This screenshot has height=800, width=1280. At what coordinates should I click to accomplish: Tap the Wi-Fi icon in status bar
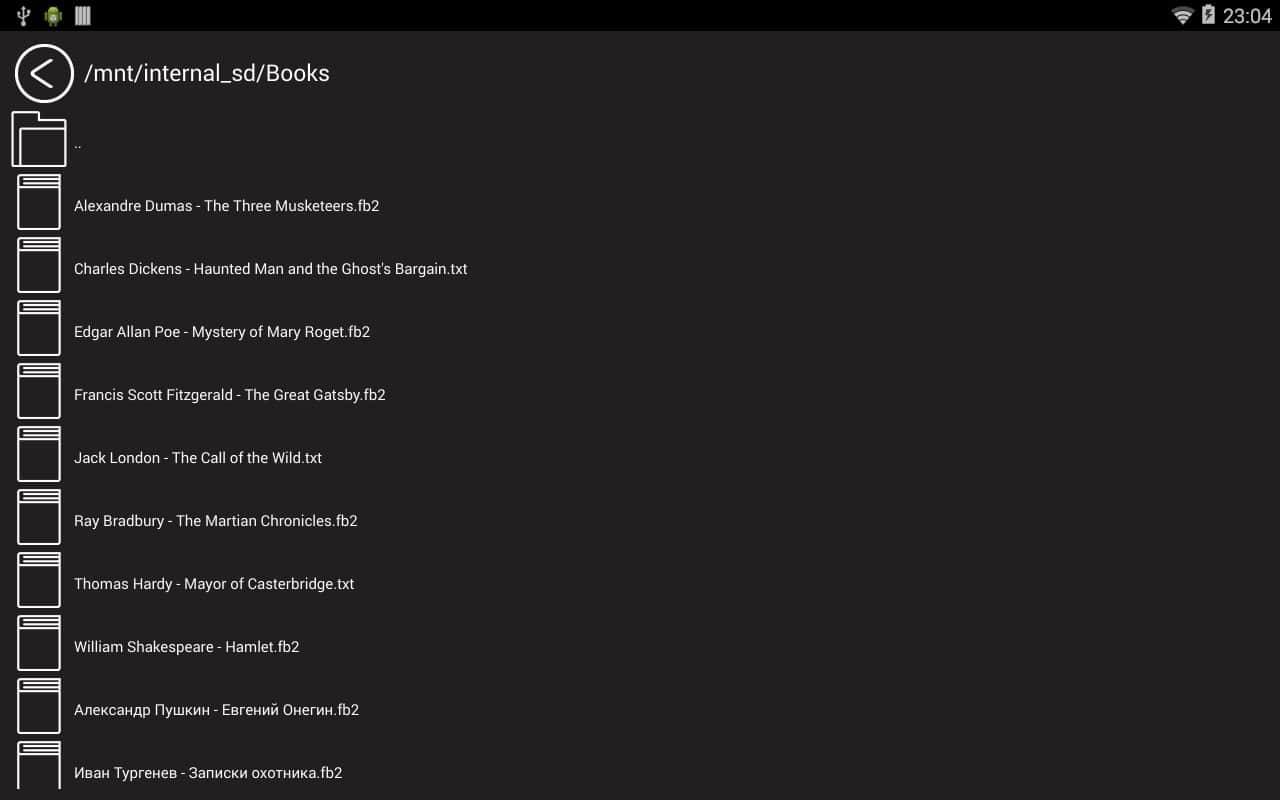click(1182, 15)
